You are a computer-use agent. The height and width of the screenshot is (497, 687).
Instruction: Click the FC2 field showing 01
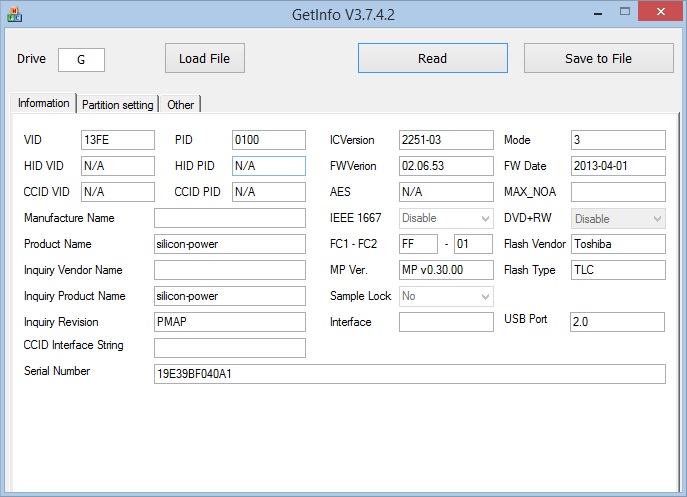(473, 244)
